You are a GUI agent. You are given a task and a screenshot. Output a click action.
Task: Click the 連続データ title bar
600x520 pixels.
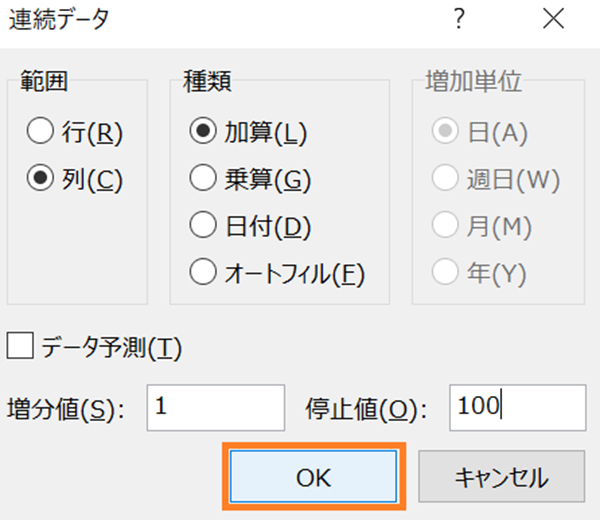click(x=200, y=19)
